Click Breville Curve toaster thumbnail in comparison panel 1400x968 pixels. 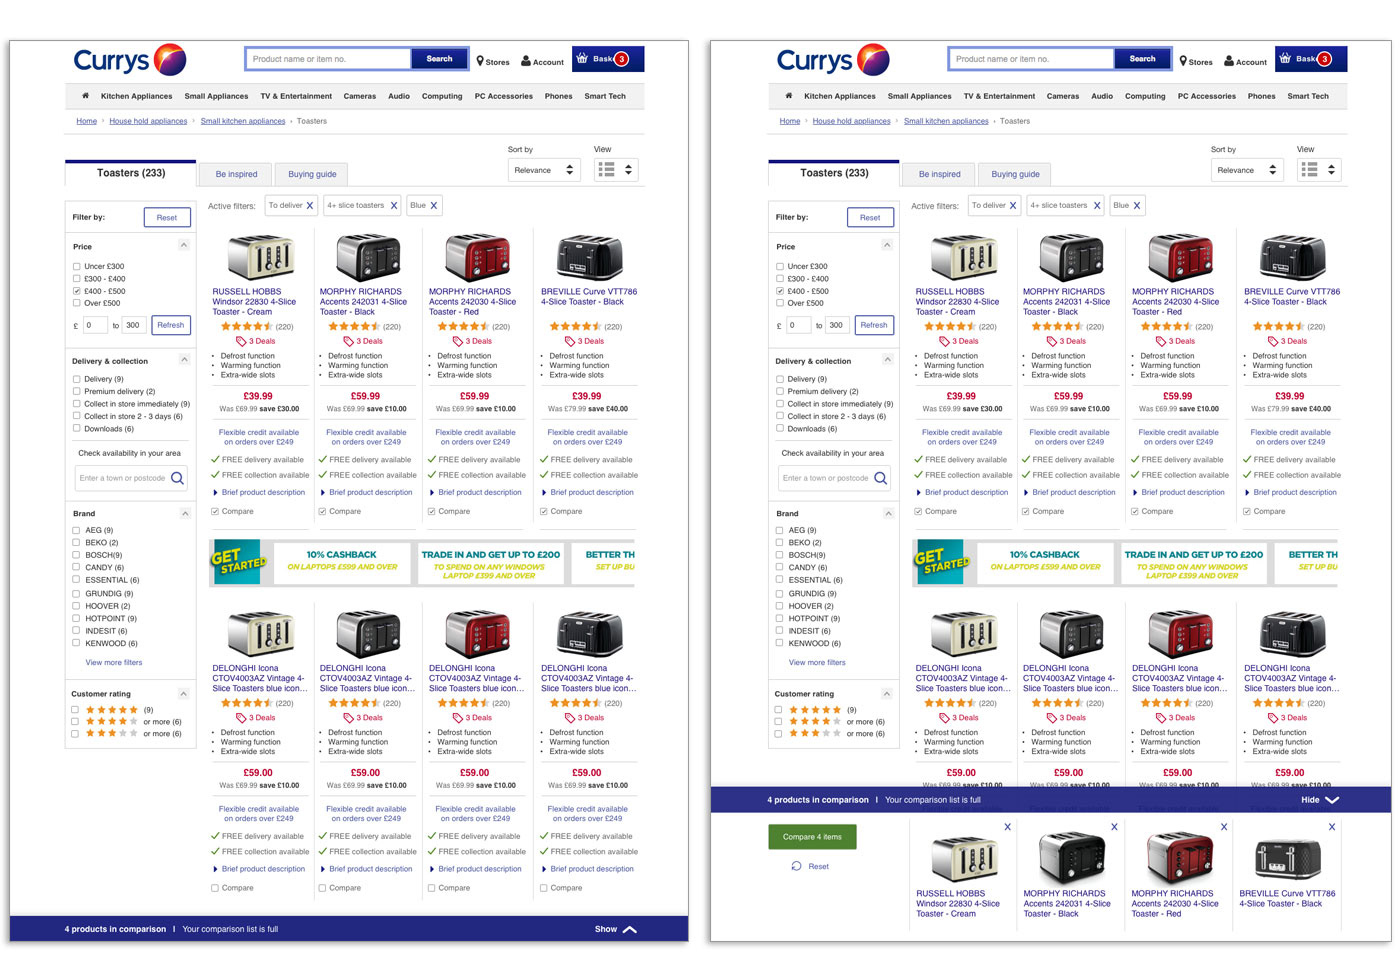click(x=1289, y=859)
